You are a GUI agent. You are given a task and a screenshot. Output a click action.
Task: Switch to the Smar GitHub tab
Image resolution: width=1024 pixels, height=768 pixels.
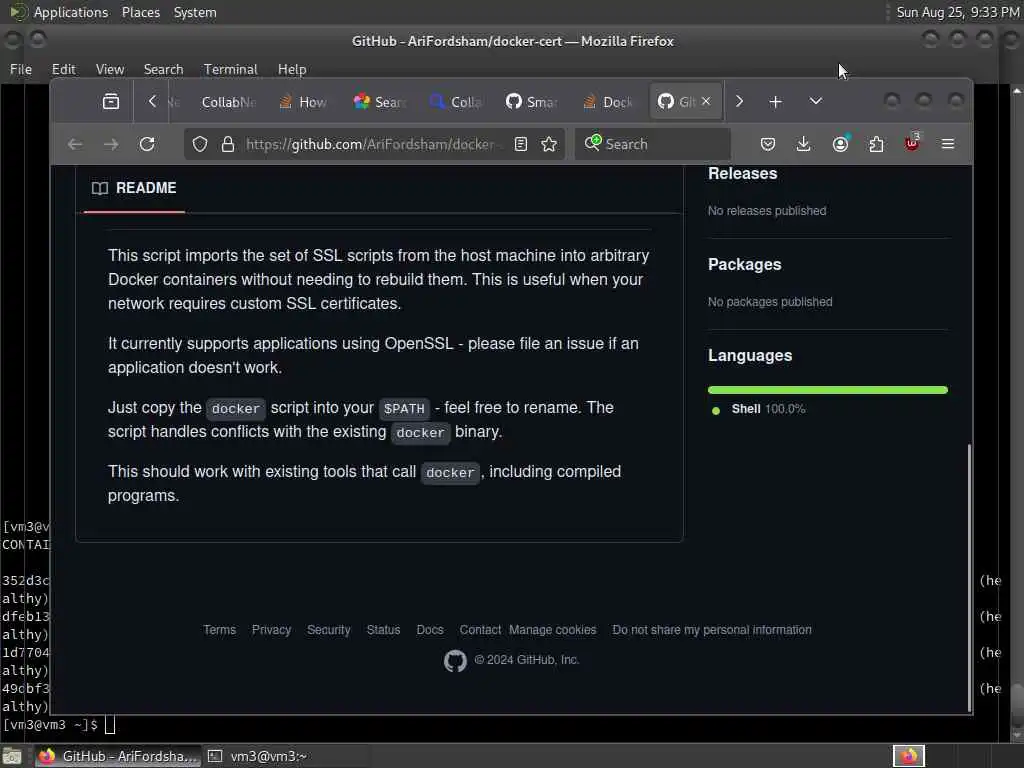[532, 102]
